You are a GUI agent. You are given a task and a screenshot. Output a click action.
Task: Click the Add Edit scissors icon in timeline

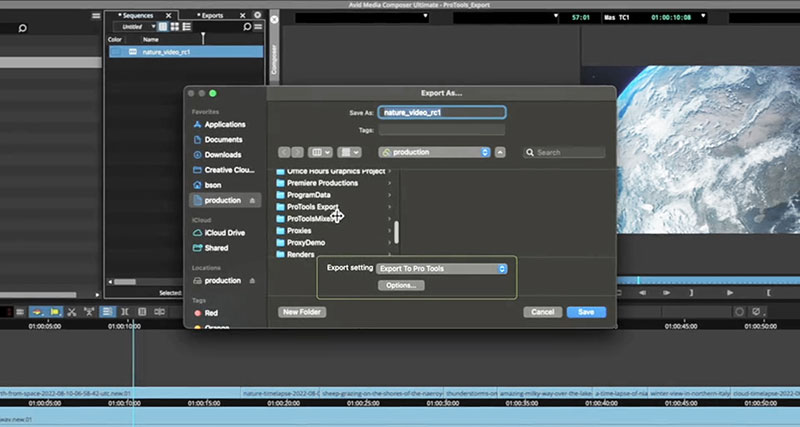point(72,312)
